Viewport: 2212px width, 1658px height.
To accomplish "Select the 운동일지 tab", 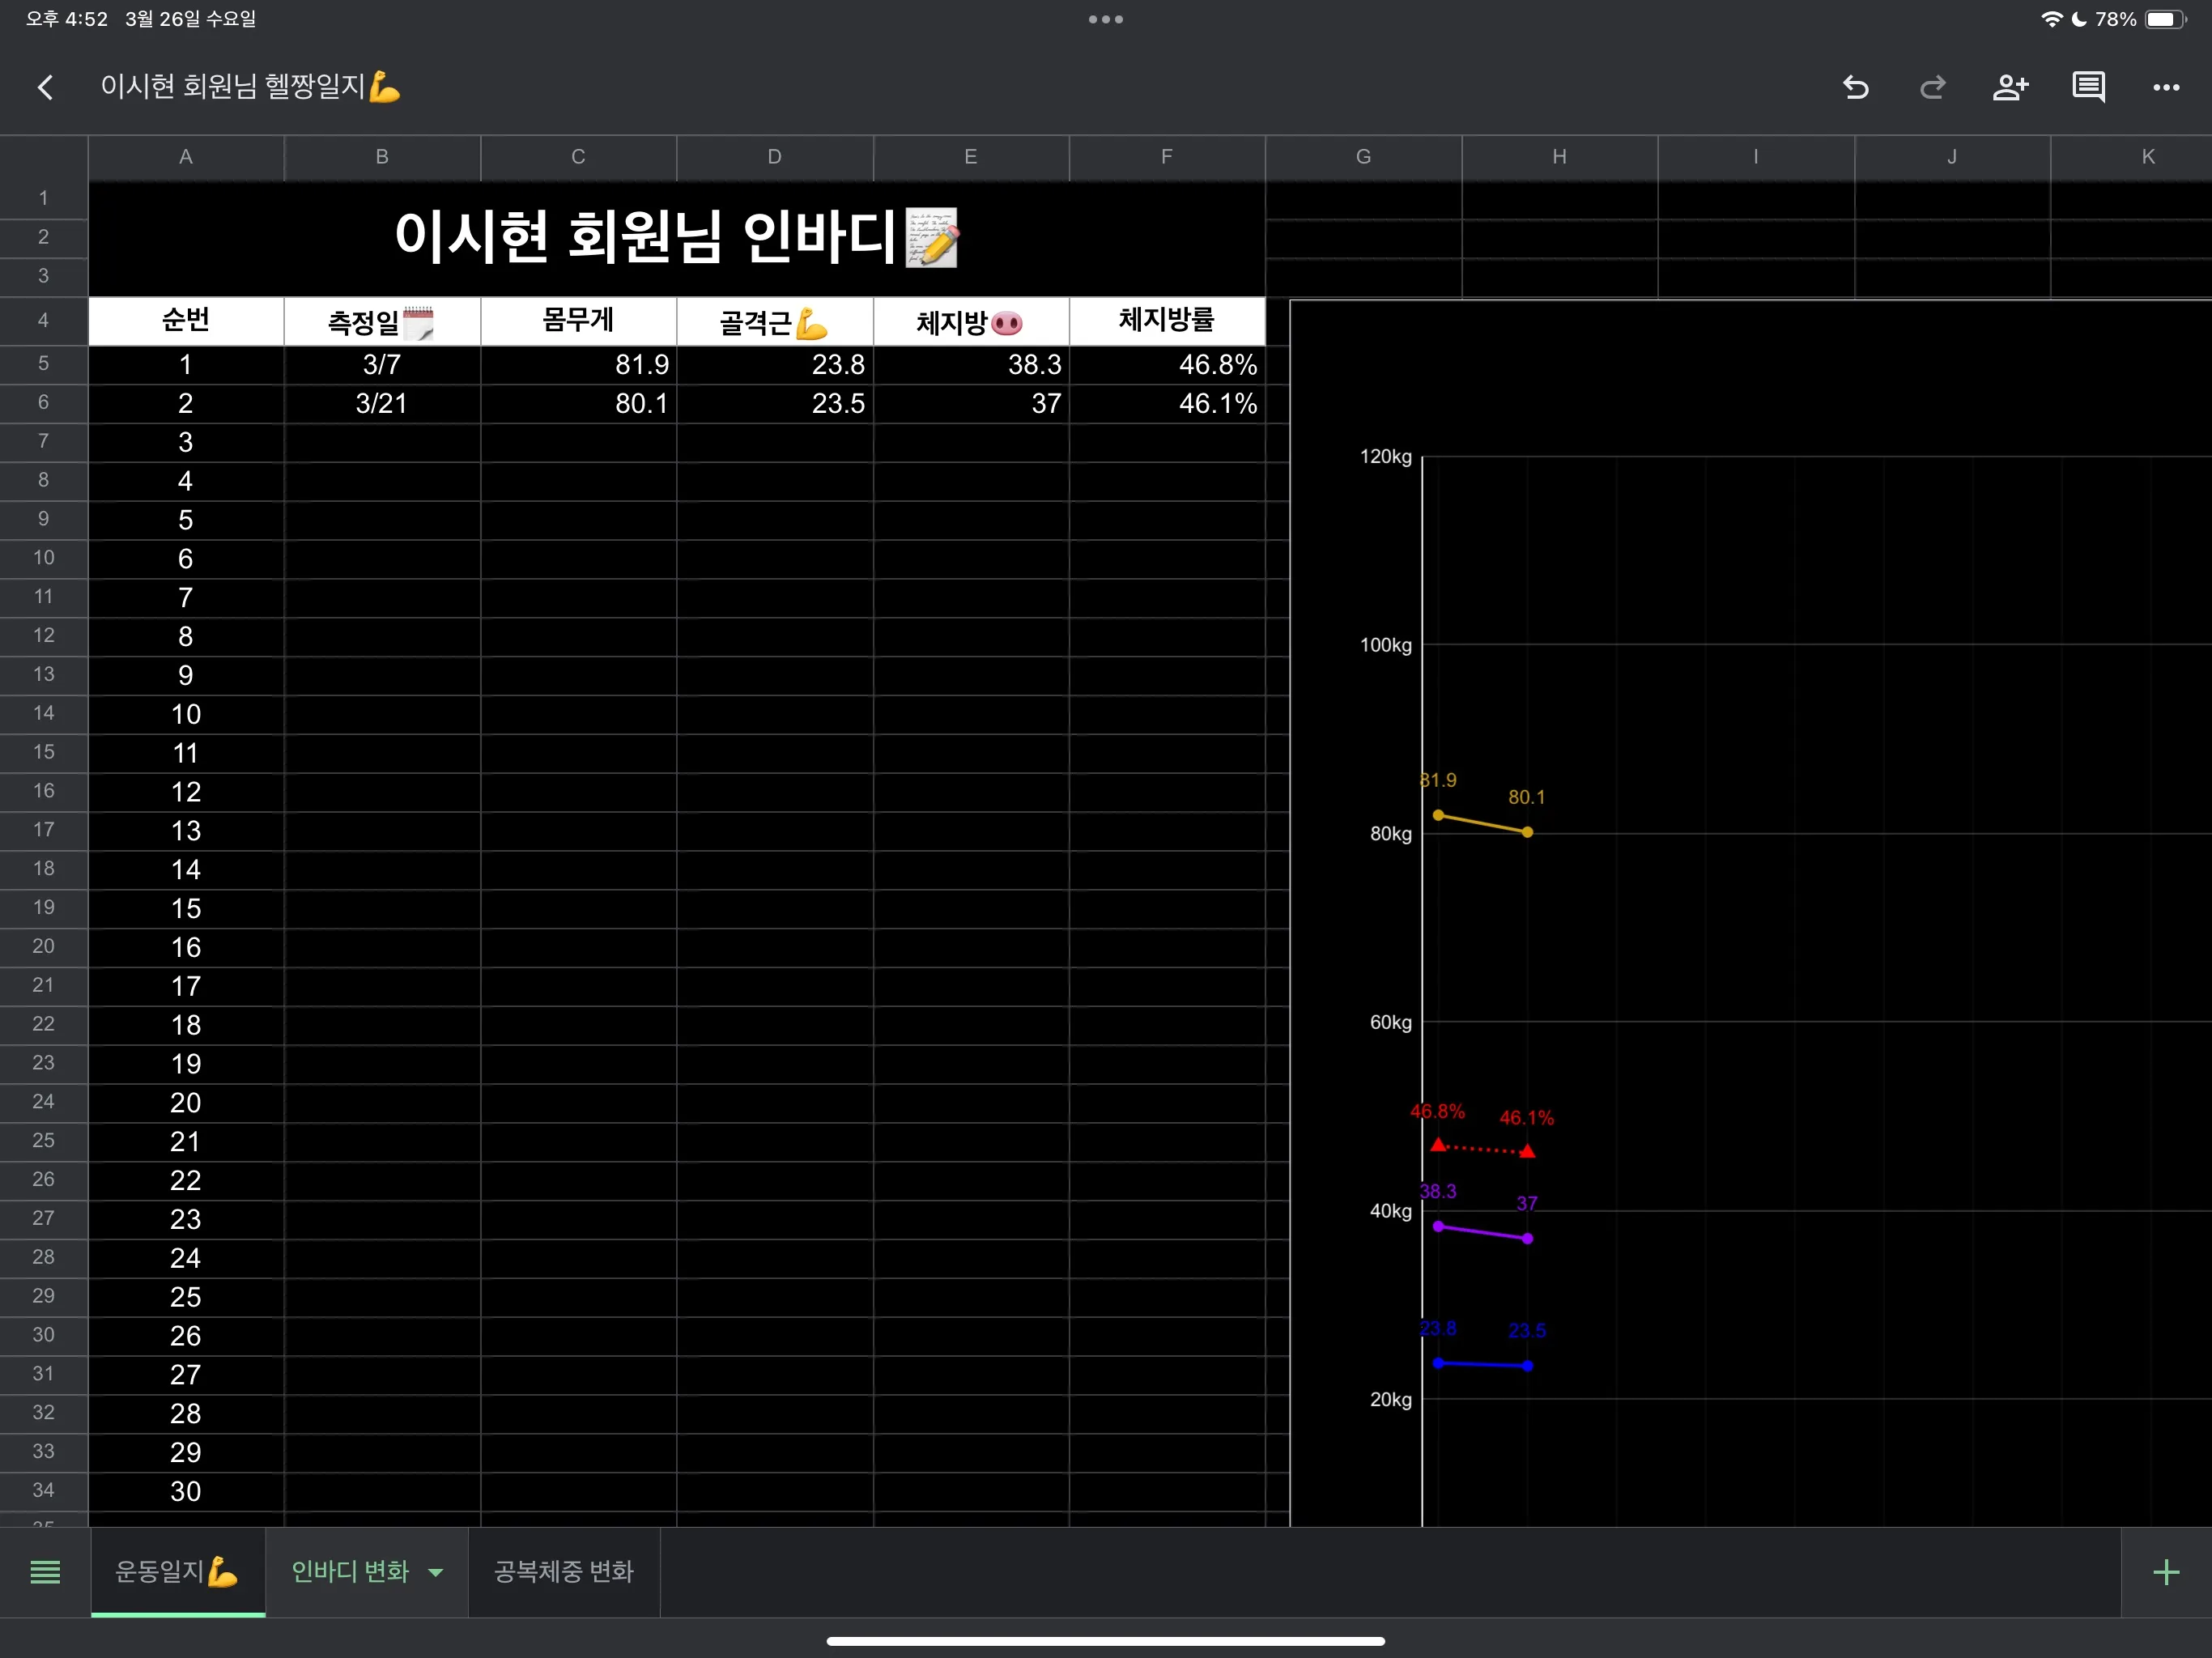I will 177,1572.
